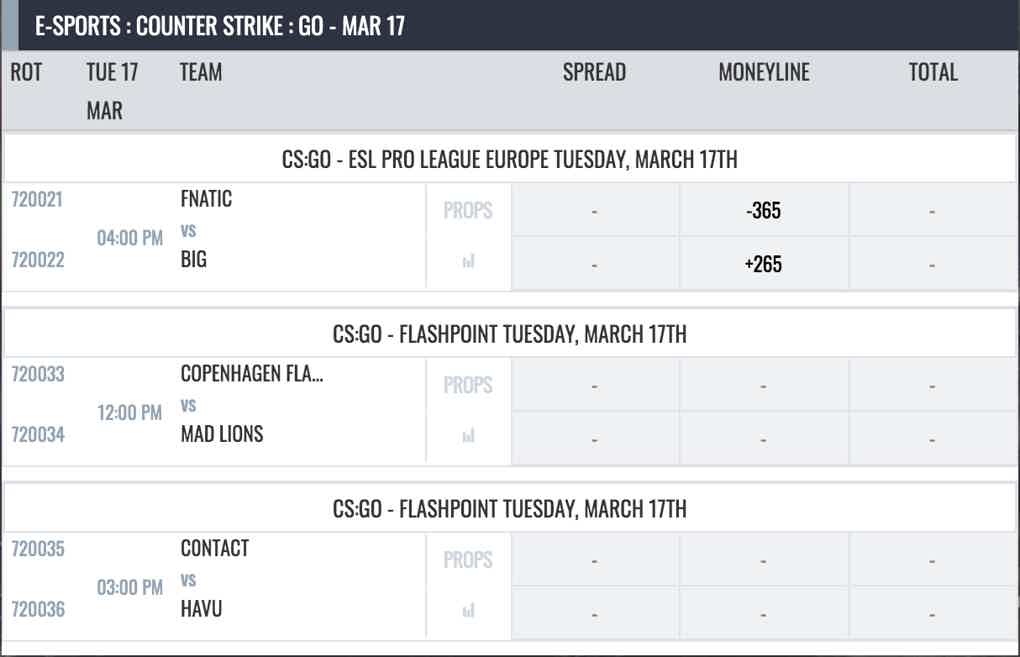Click Copenhagen Flames spread cell
Image resolution: width=1020 pixels, height=657 pixels.
tap(595, 385)
